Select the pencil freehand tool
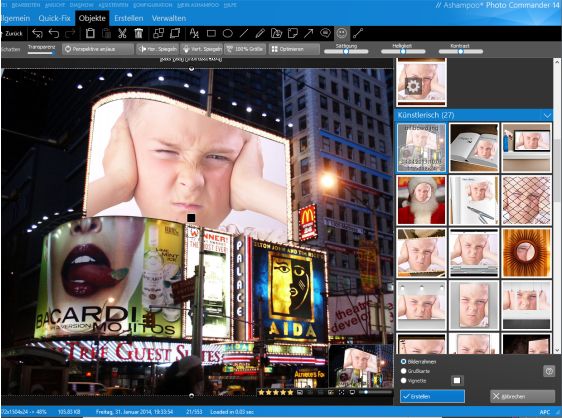562x418 pixels. (260, 33)
